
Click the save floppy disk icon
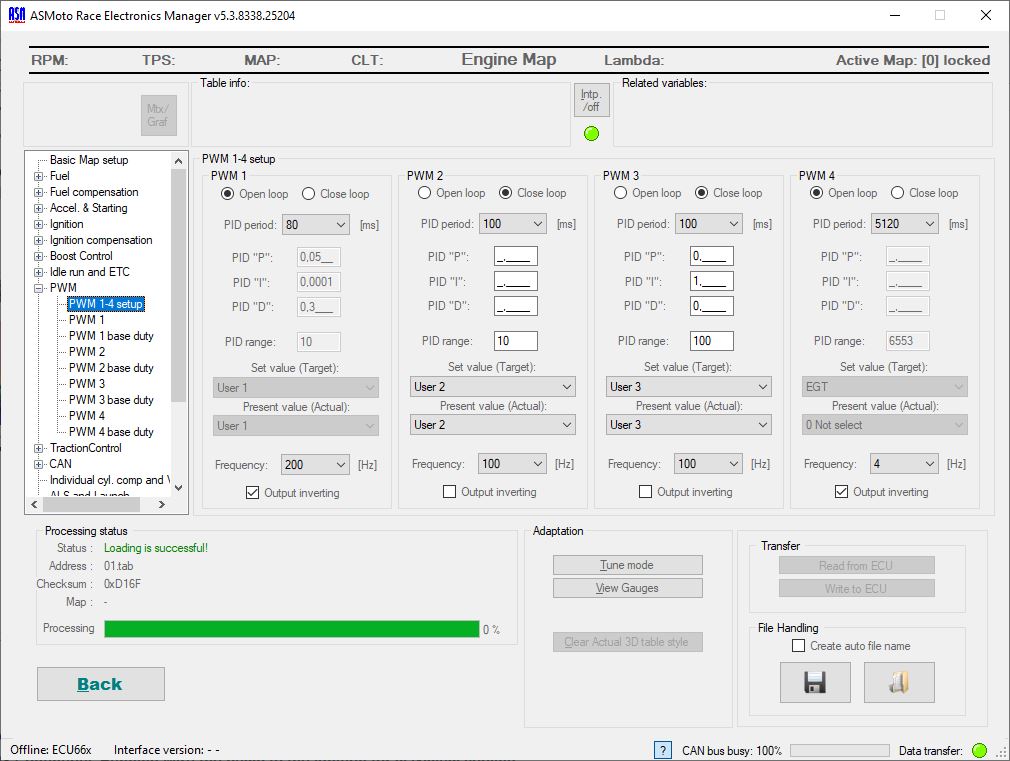tap(814, 682)
